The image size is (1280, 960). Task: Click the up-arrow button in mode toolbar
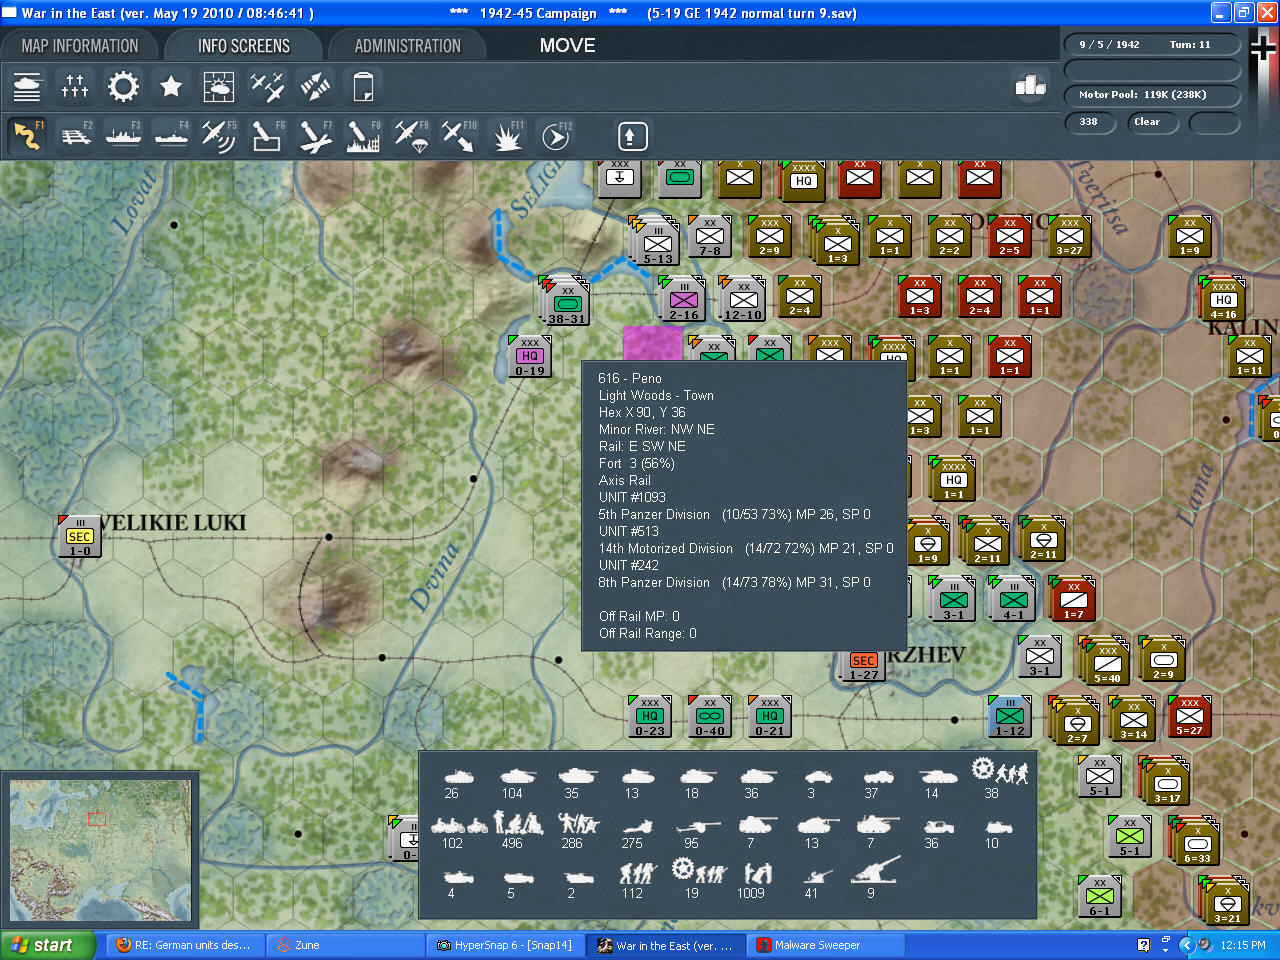pos(631,136)
